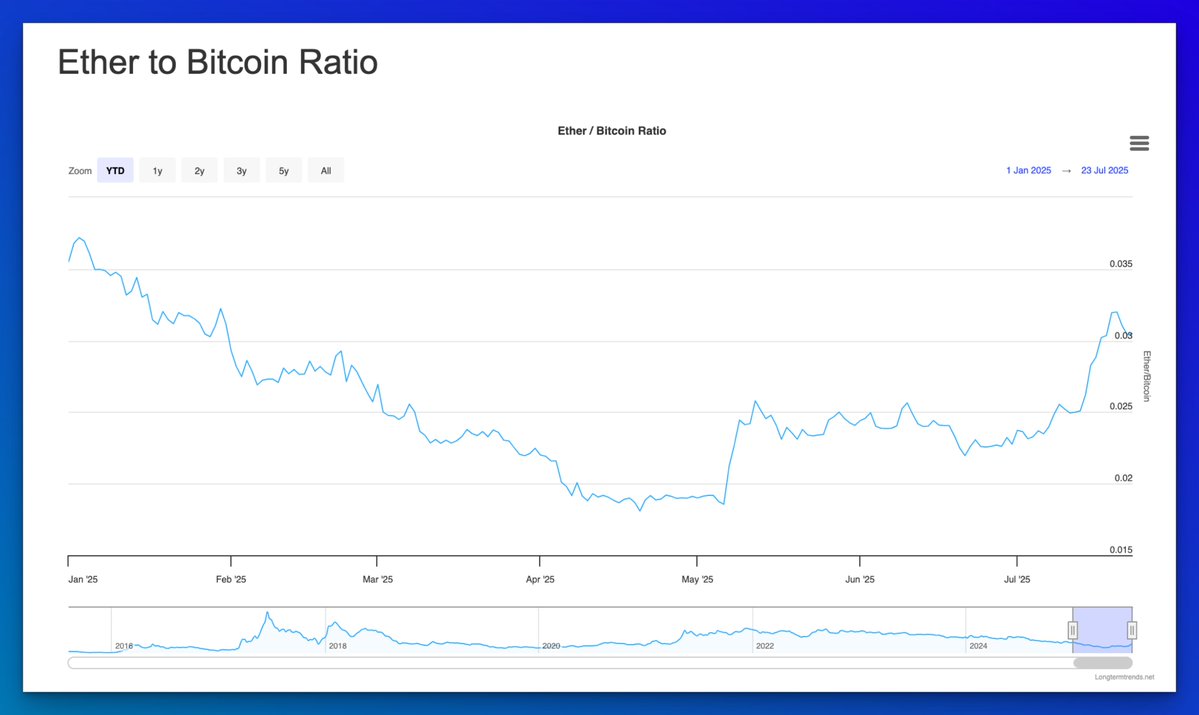Edit the end date 23 Jul 2025

click(1104, 171)
